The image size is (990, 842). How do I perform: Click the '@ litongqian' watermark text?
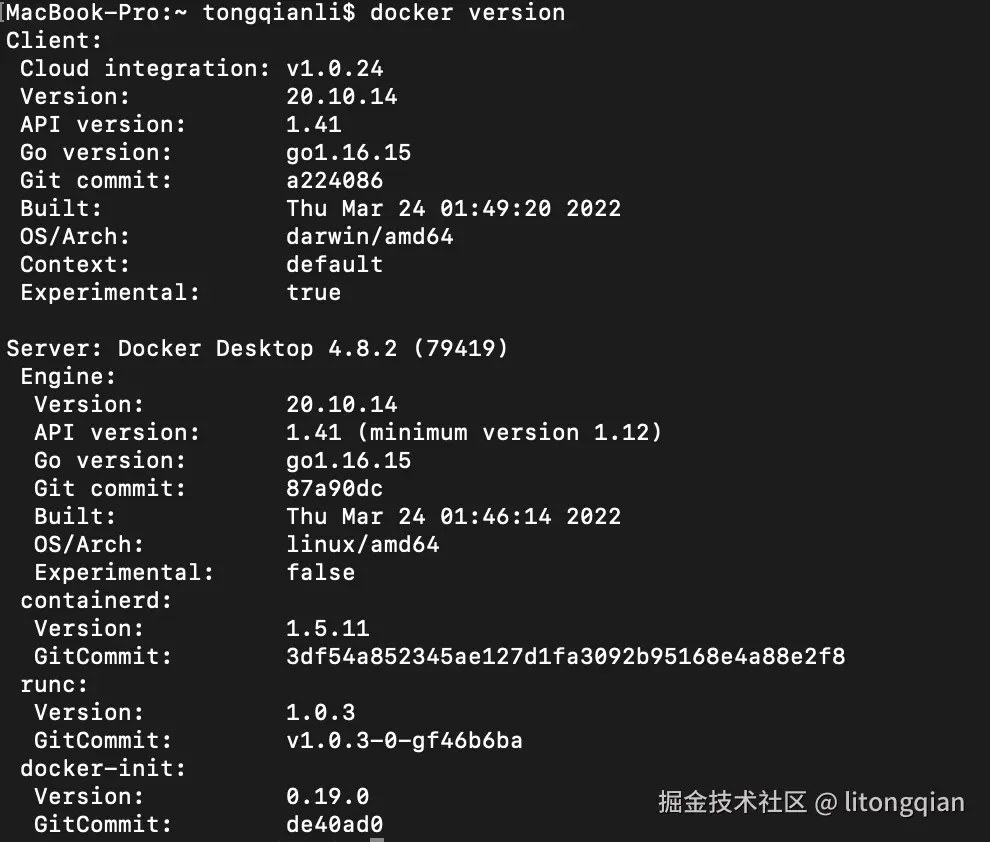pyautogui.click(x=889, y=802)
